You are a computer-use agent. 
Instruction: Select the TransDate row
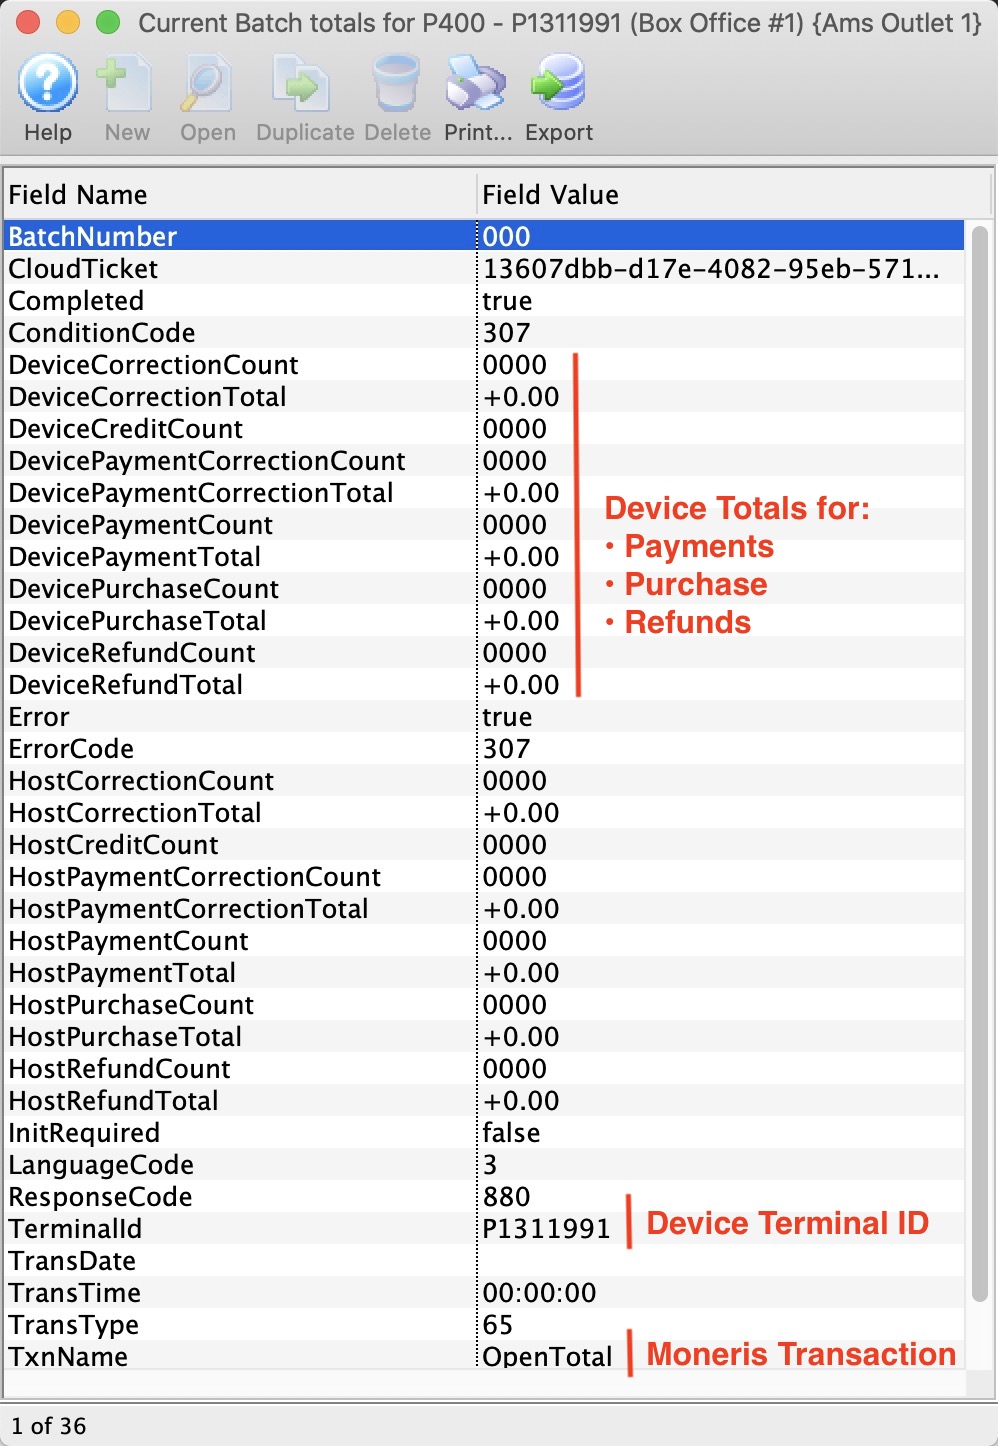484,1260
